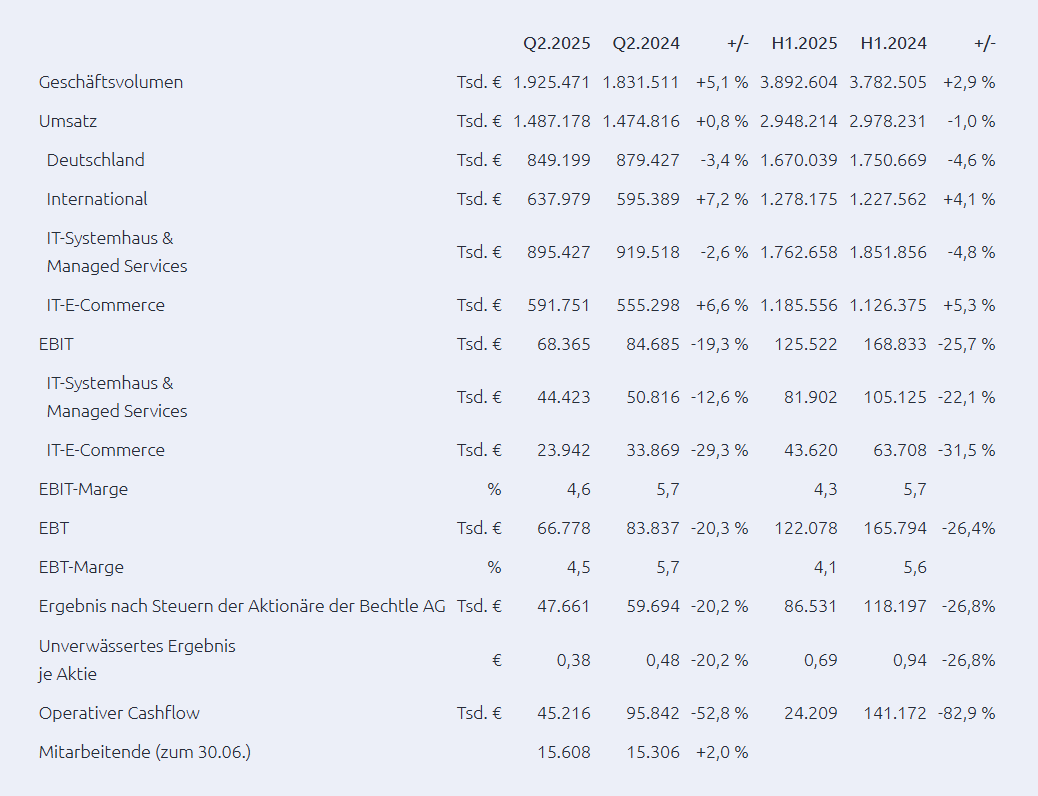This screenshot has height=796, width=1038.
Task: Click the 15.608 employee count
Action: coord(563,752)
